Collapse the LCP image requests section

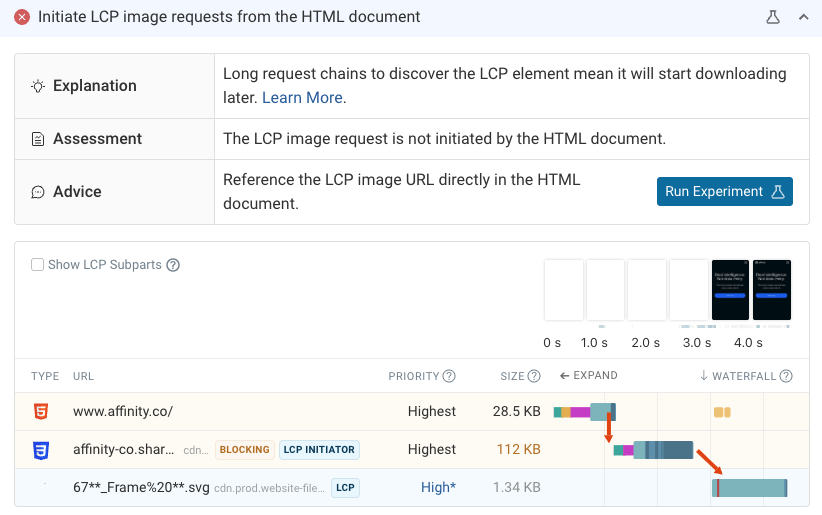803,17
